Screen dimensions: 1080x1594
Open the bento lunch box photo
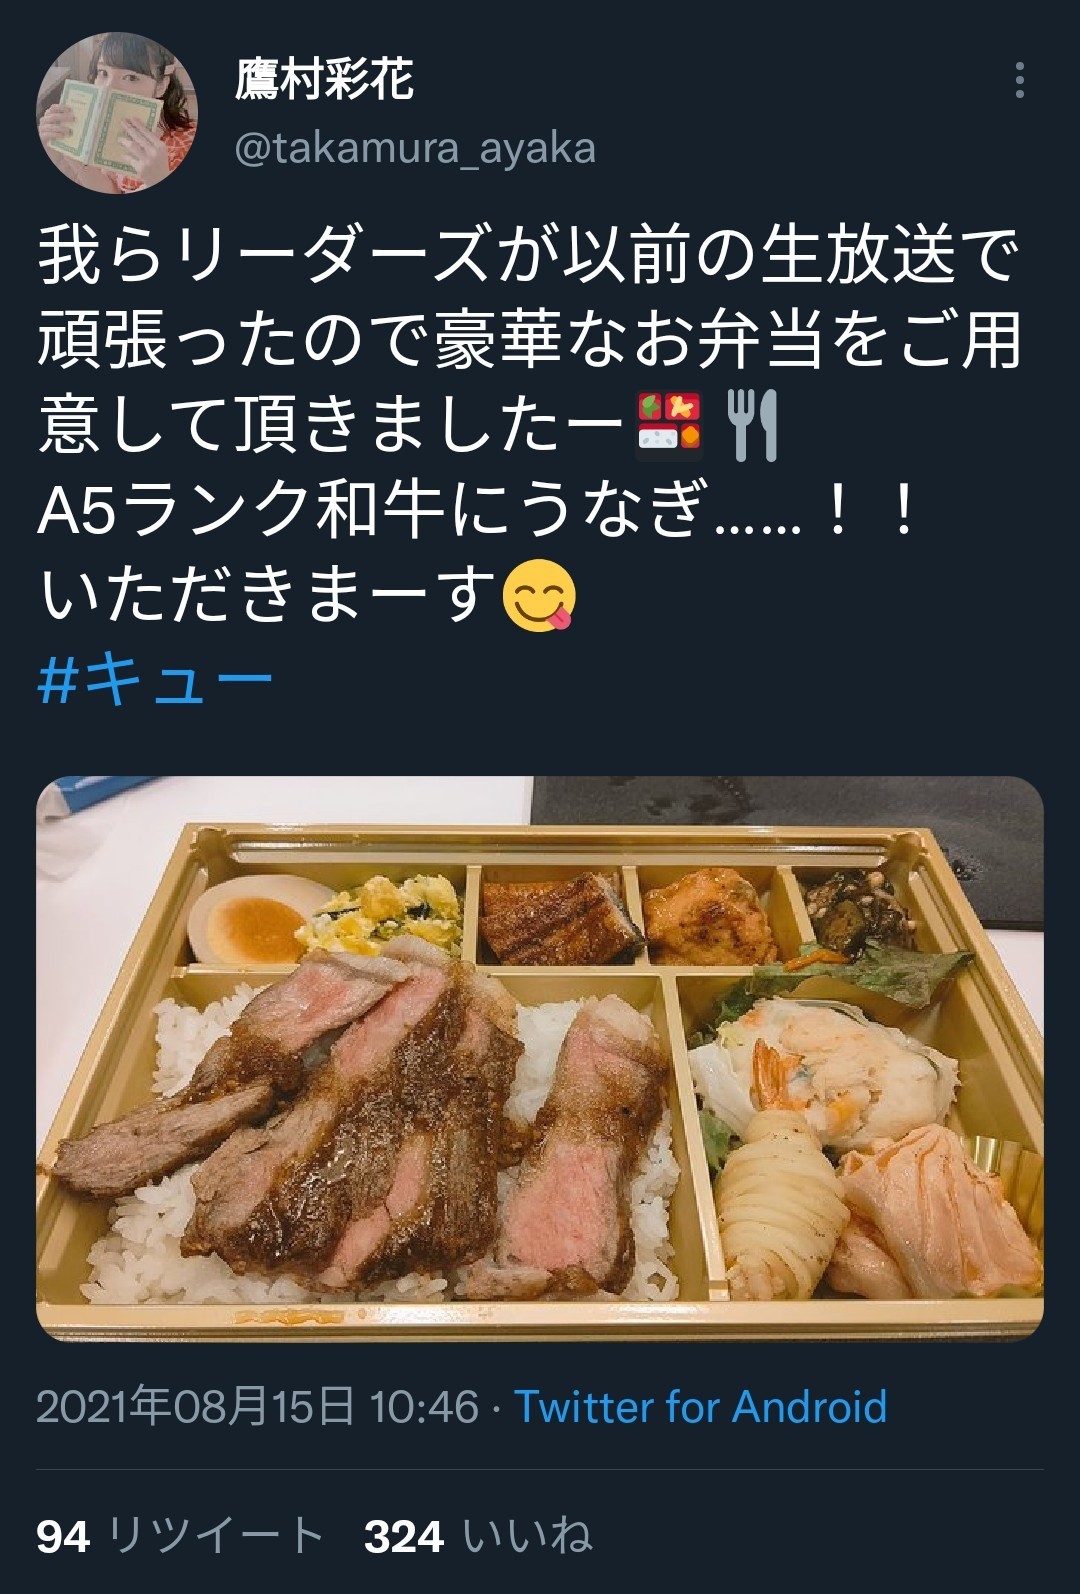coord(540,1058)
